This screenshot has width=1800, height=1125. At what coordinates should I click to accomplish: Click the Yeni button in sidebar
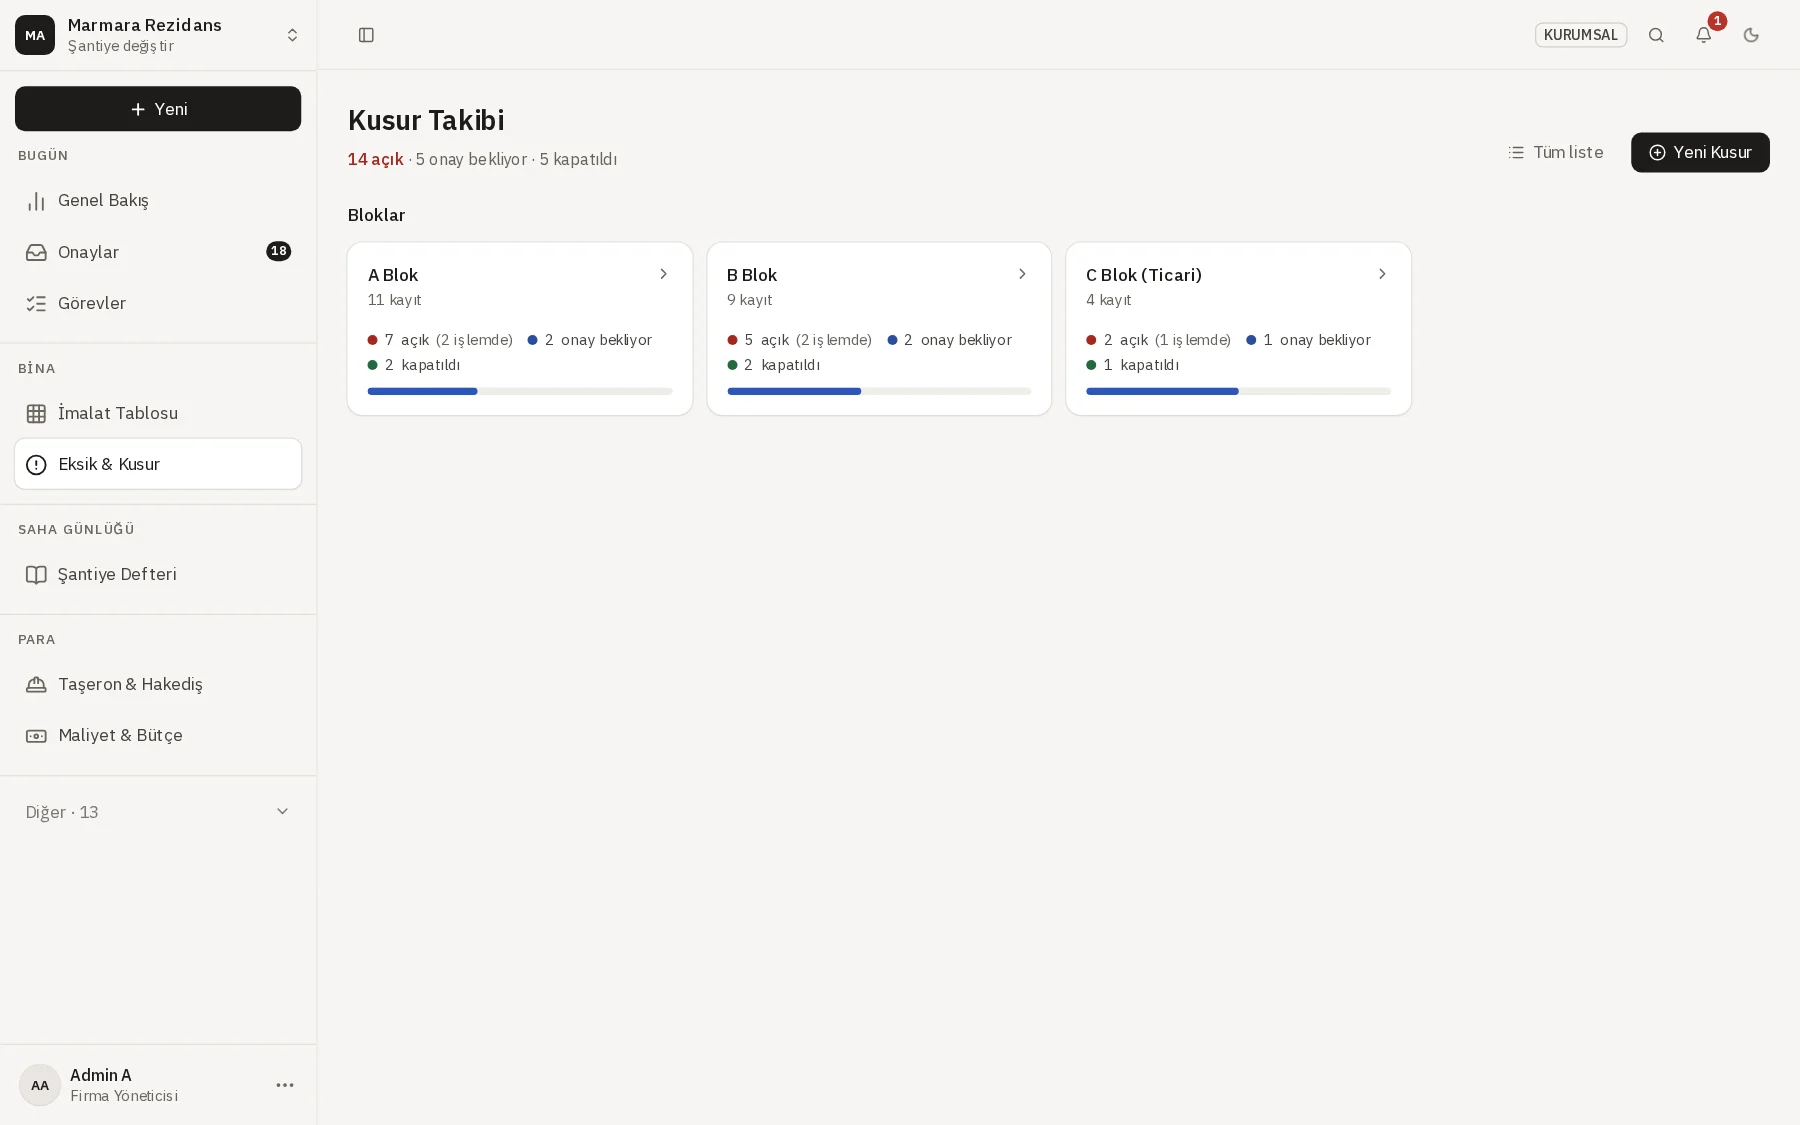[158, 108]
